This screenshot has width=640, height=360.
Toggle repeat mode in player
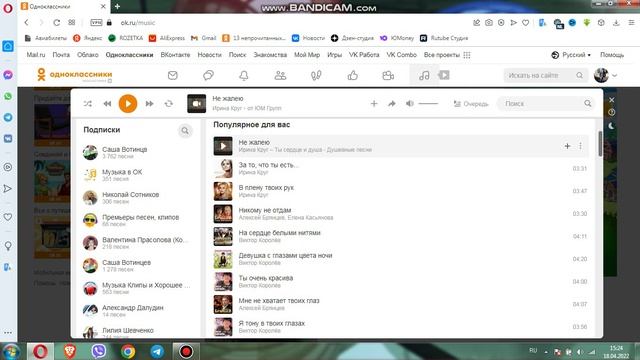pyautogui.click(x=169, y=104)
